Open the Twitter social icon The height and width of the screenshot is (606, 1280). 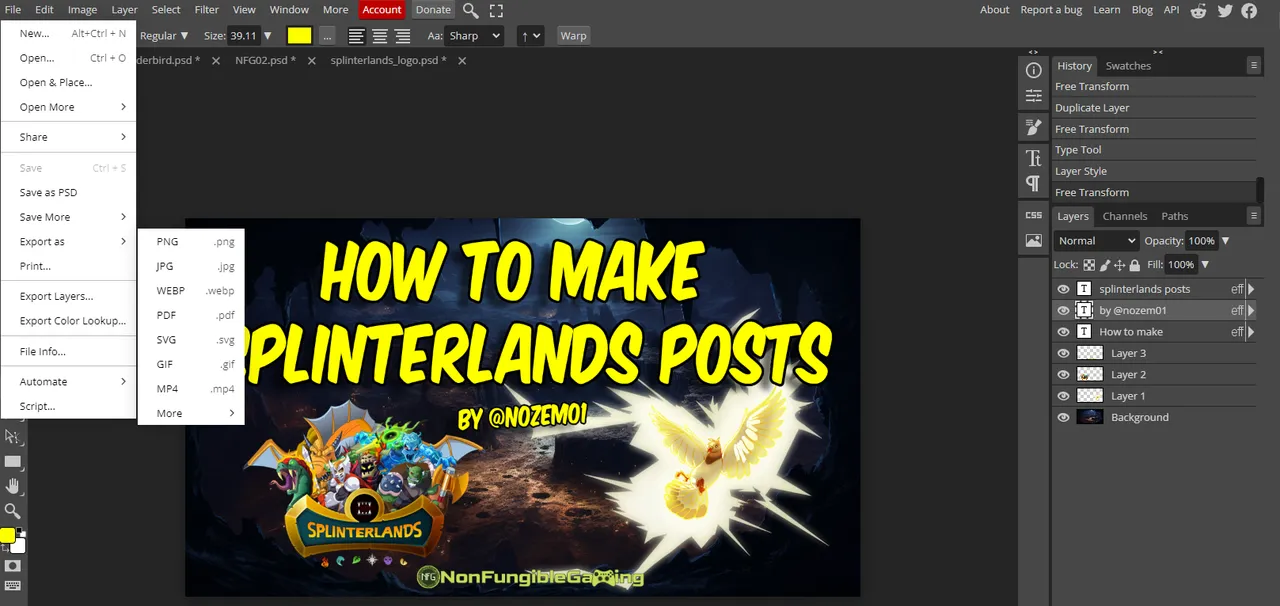(1225, 10)
